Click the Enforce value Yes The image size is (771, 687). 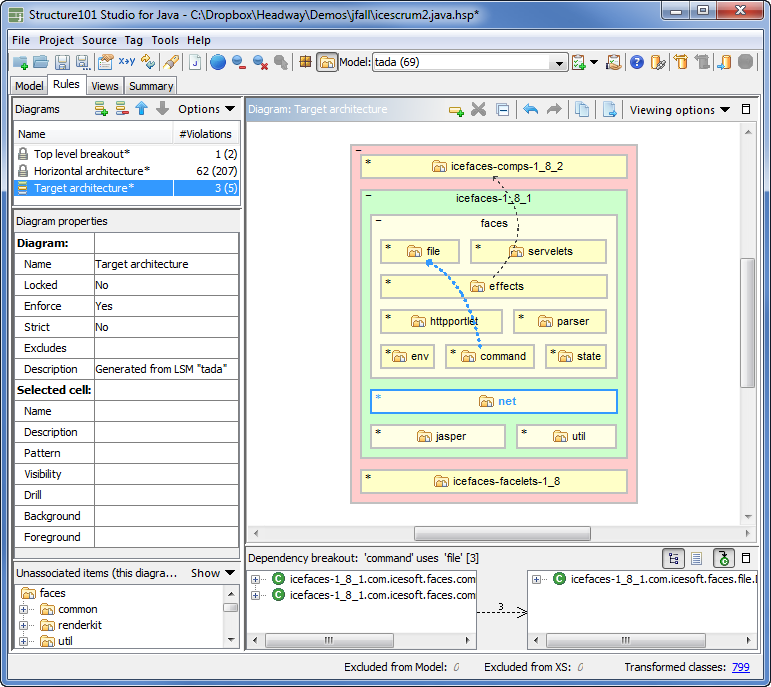[166, 306]
